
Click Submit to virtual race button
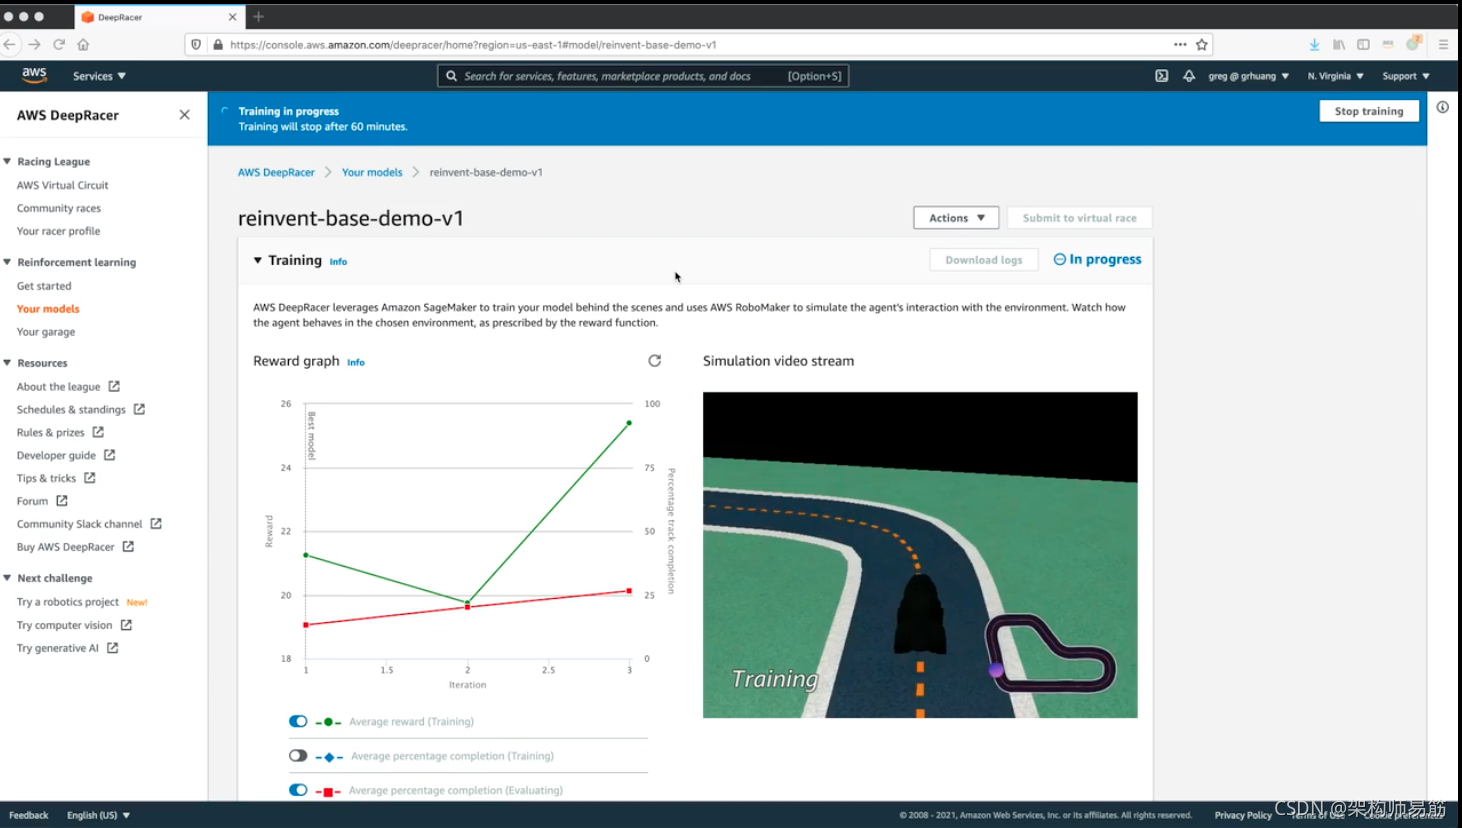[x=1079, y=218]
